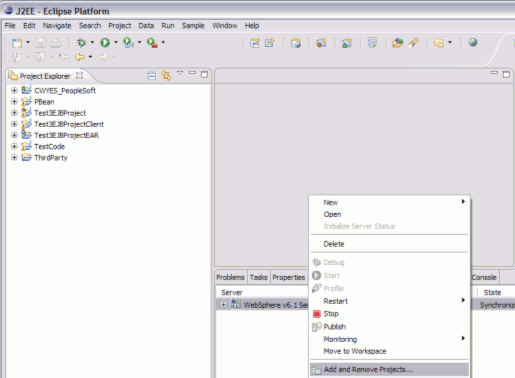Click the Collapse All icon in Project Explorer
This screenshot has height=378, width=515.
(x=152, y=76)
